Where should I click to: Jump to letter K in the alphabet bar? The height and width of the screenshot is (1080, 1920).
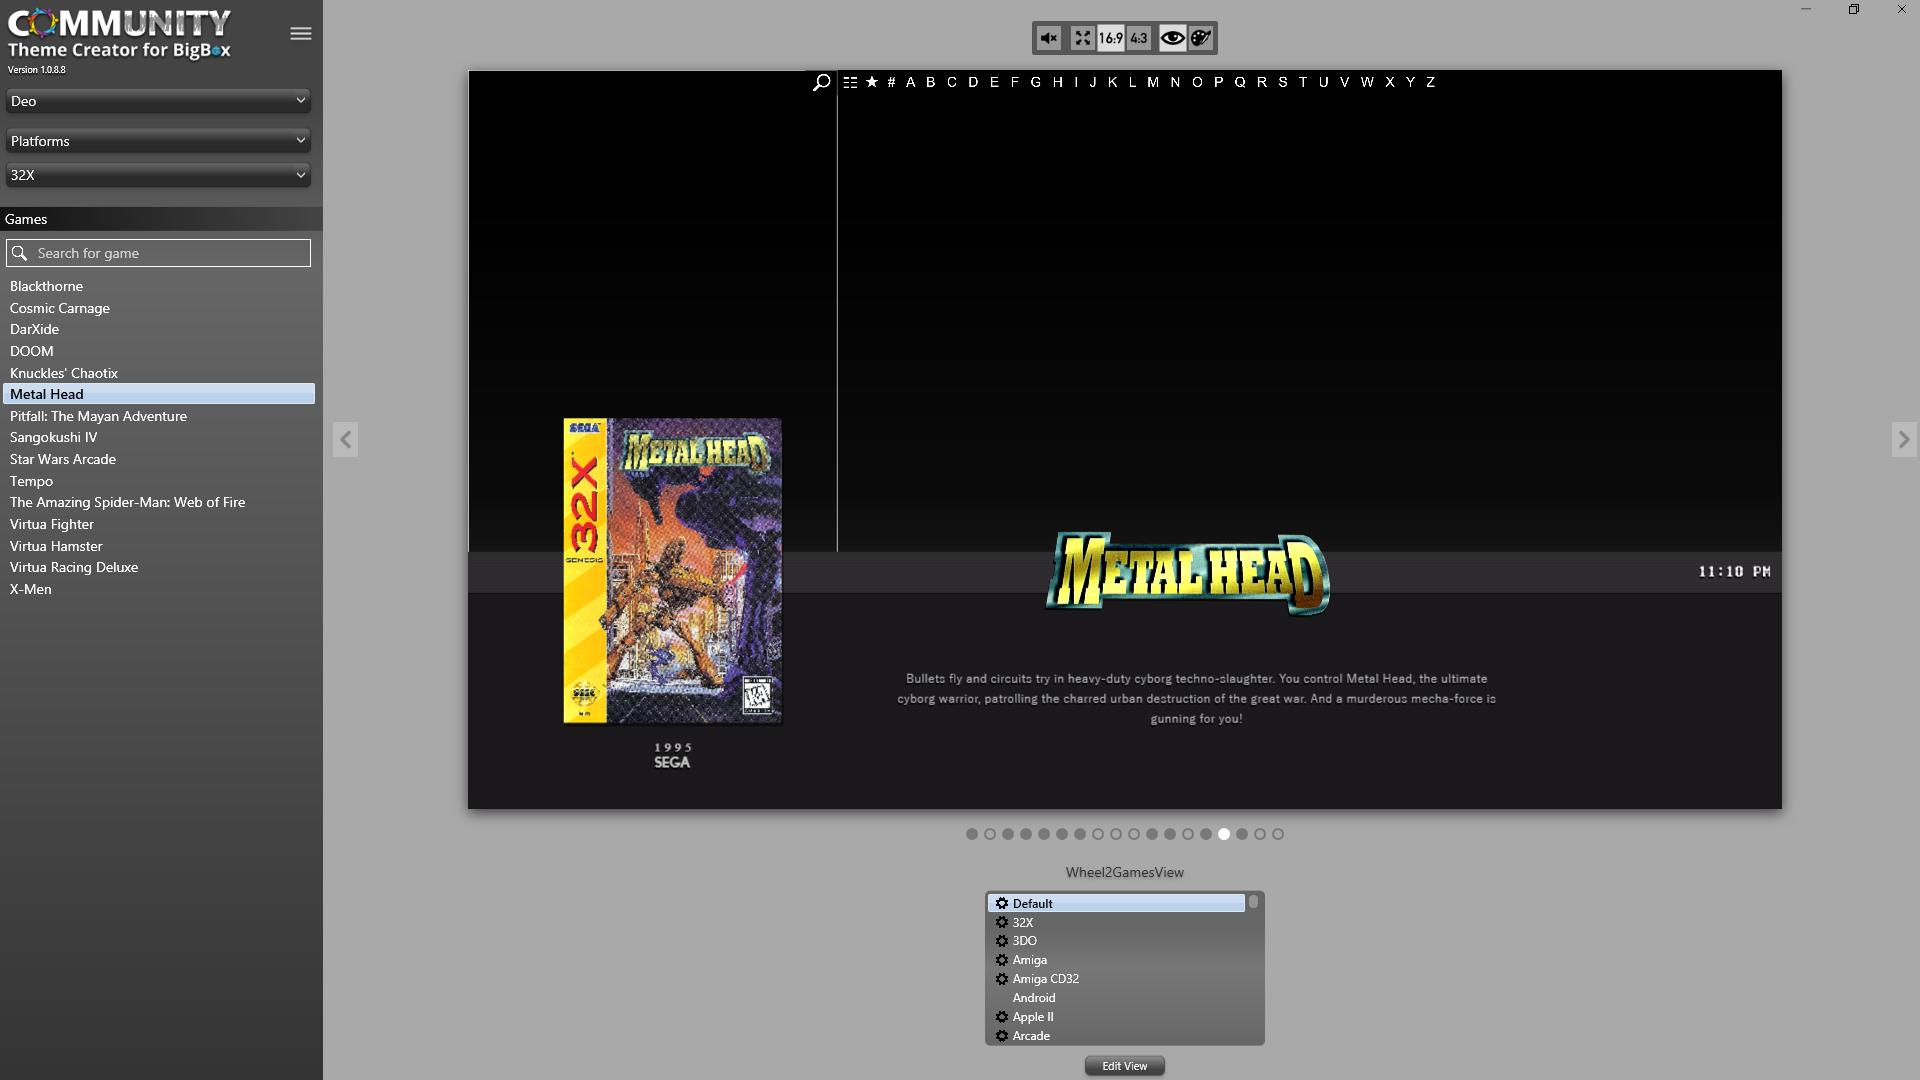tap(1112, 82)
